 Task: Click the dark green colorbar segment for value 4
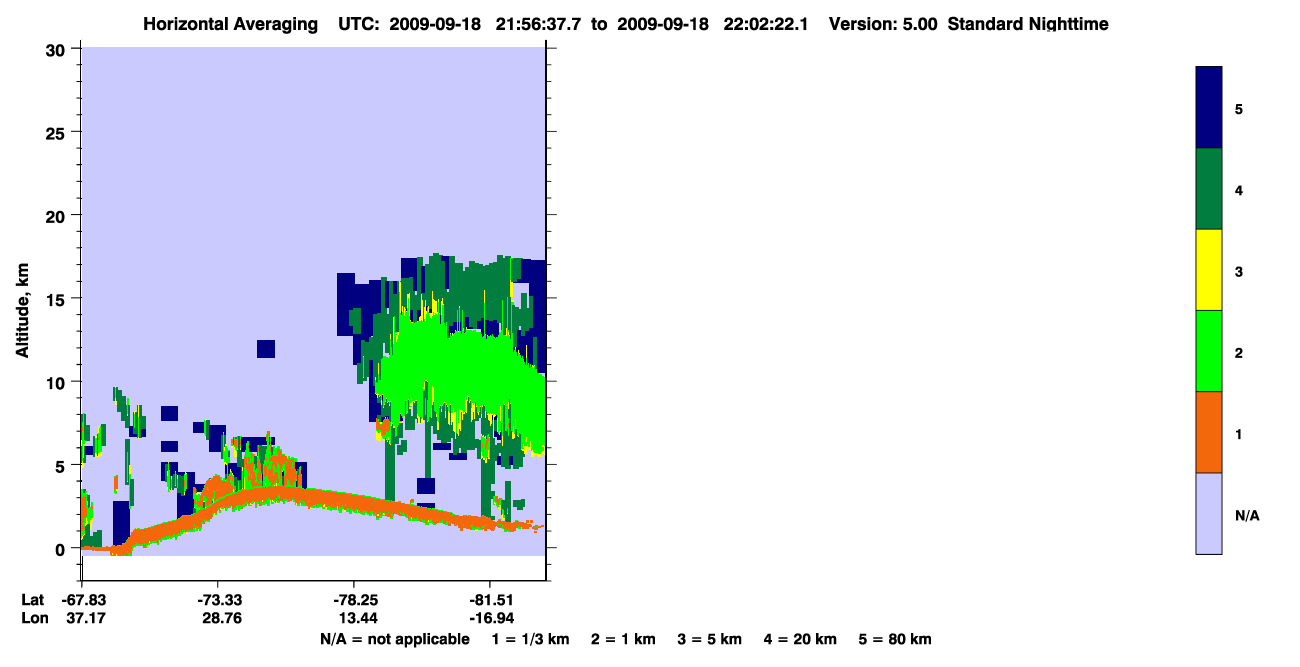point(1209,189)
